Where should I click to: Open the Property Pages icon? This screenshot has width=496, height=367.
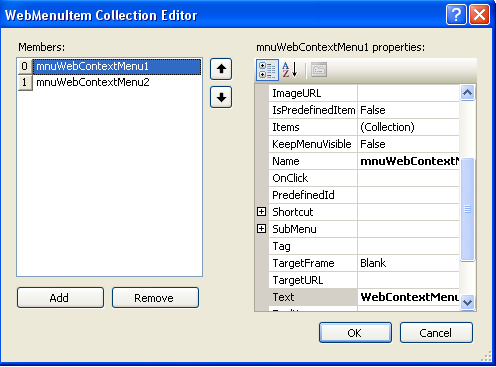point(319,70)
